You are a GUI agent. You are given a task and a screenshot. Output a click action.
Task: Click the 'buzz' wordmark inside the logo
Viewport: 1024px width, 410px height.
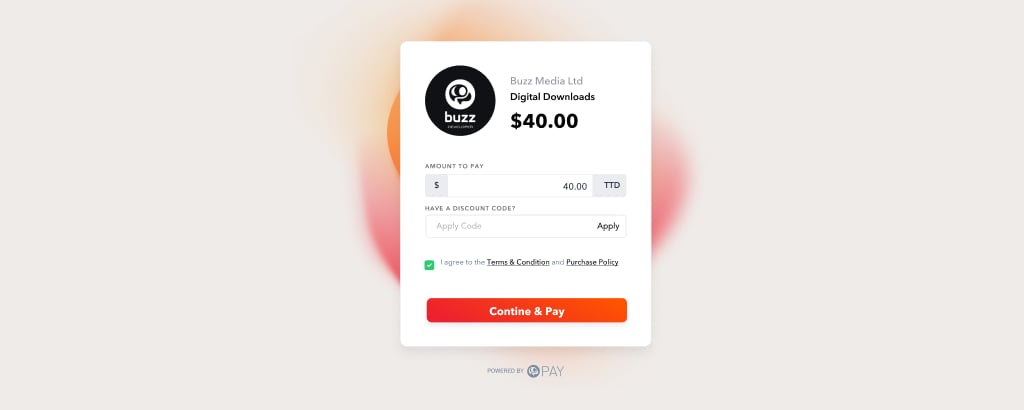(x=460, y=118)
